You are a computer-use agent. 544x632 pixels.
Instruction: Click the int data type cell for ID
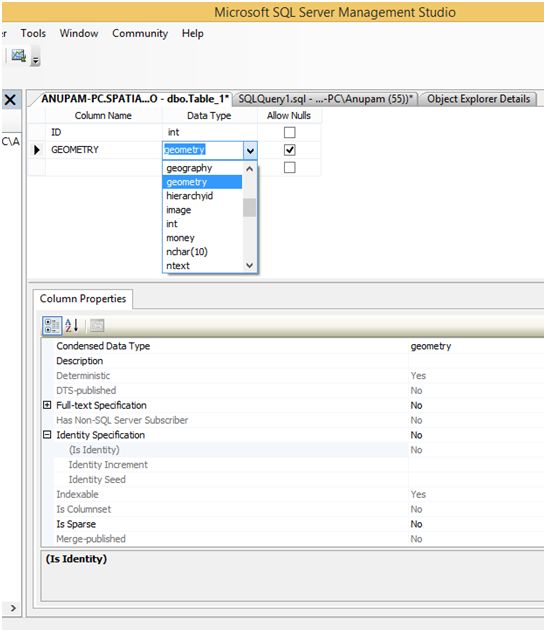coord(210,132)
